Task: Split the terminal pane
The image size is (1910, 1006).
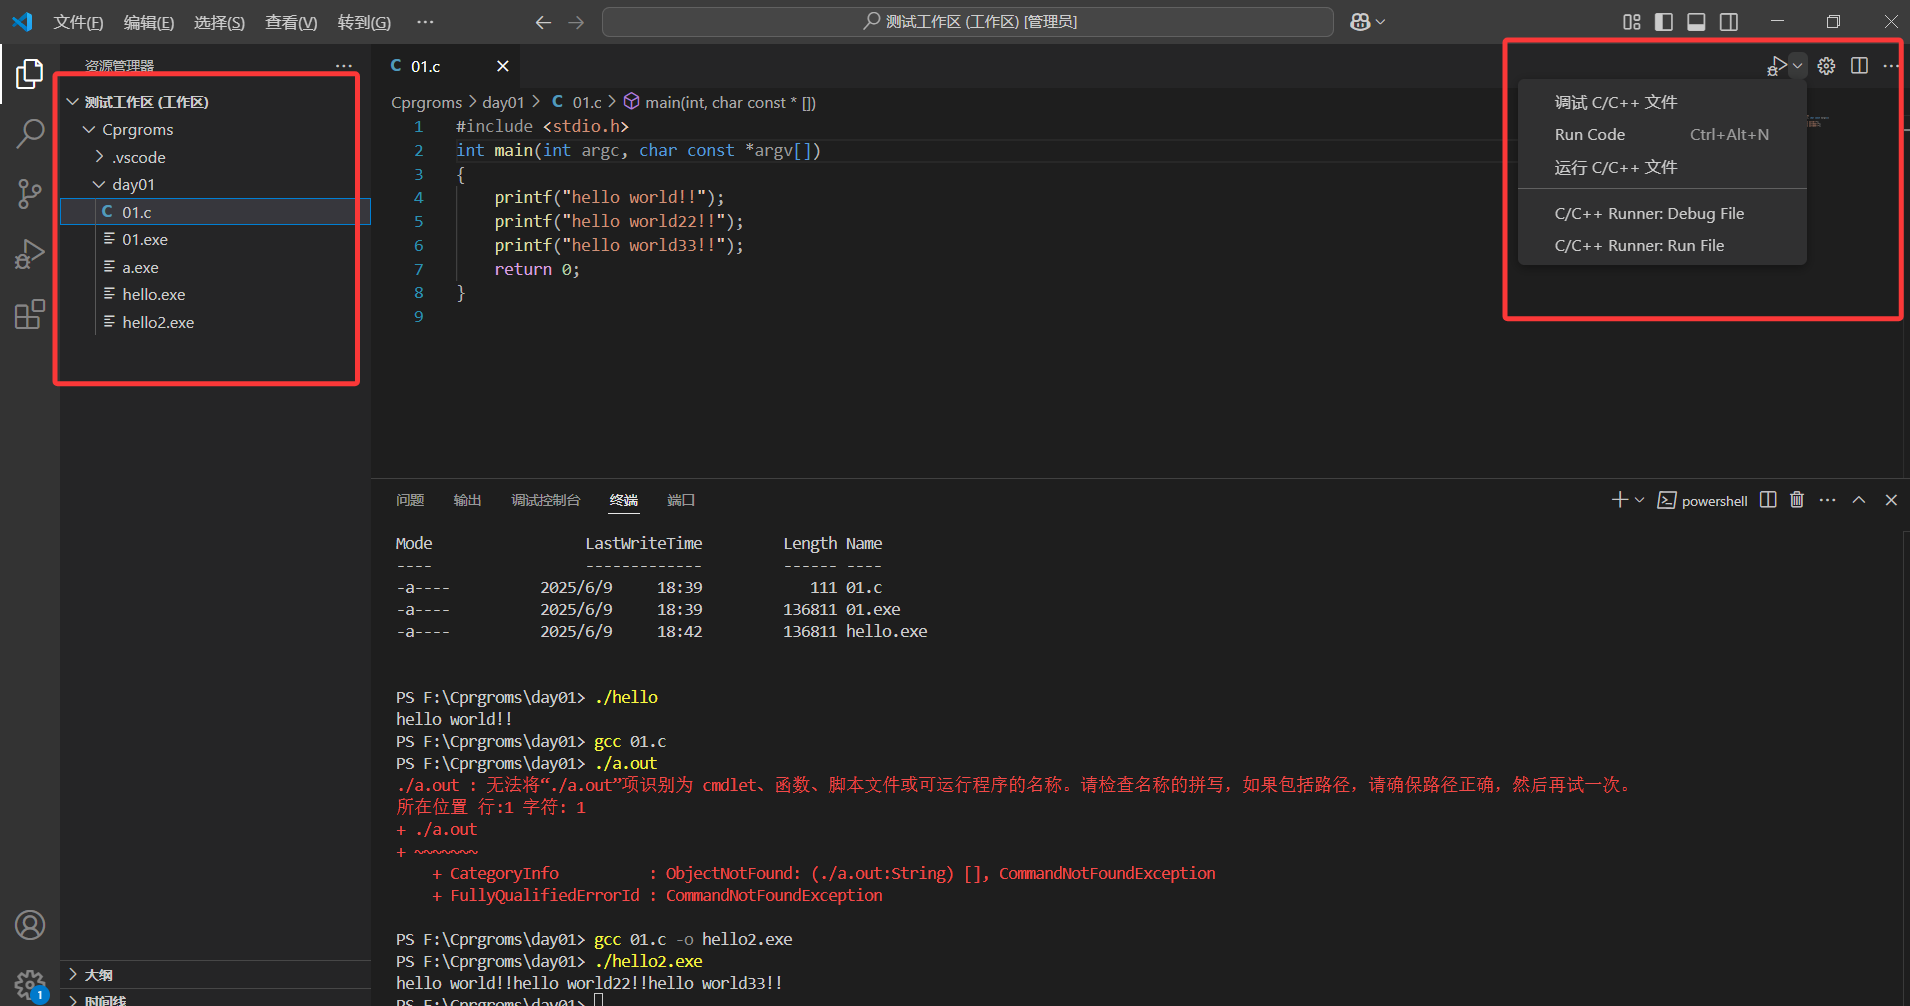Action: click(x=1767, y=499)
